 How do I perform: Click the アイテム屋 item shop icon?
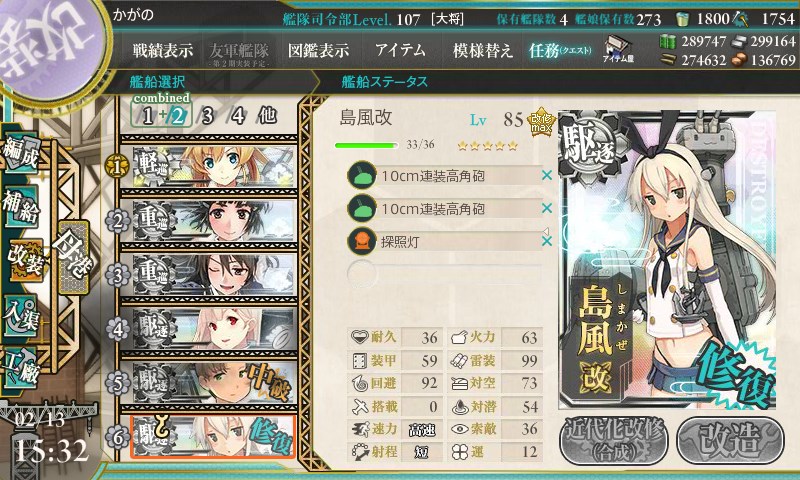[618, 49]
